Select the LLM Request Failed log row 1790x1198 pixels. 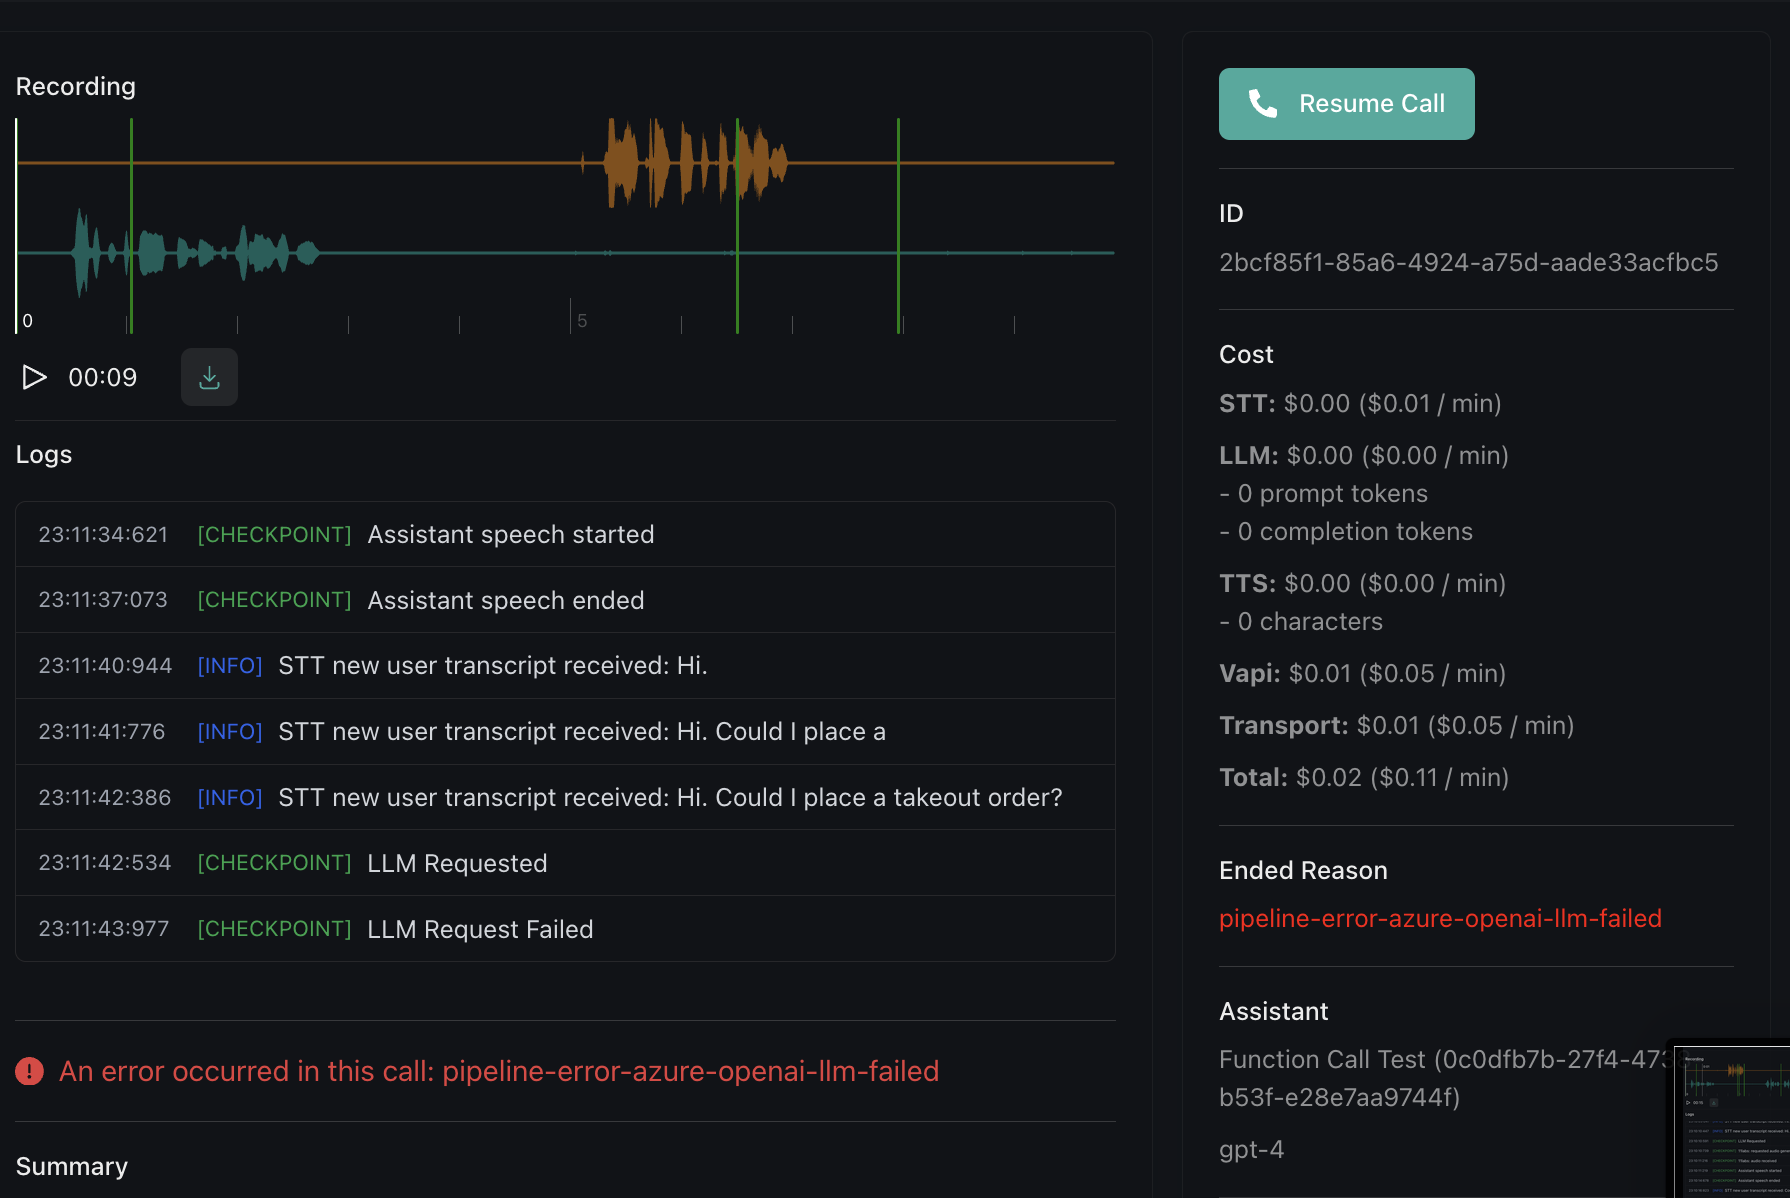[x=565, y=929]
